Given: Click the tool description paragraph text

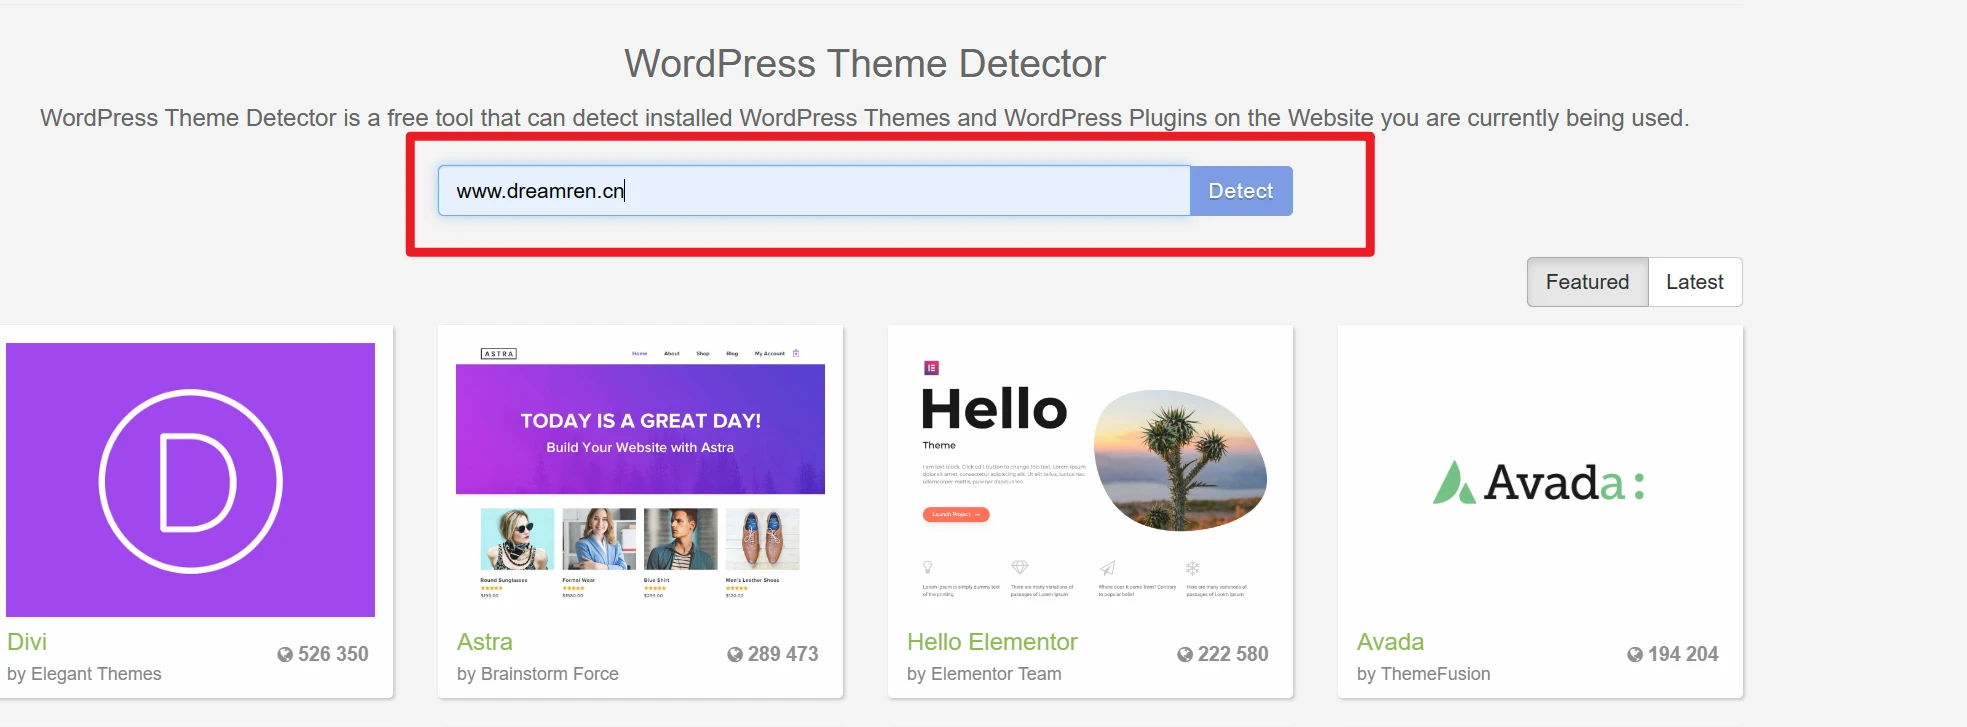Looking at the screenshot, I should (x=865, y=118).
